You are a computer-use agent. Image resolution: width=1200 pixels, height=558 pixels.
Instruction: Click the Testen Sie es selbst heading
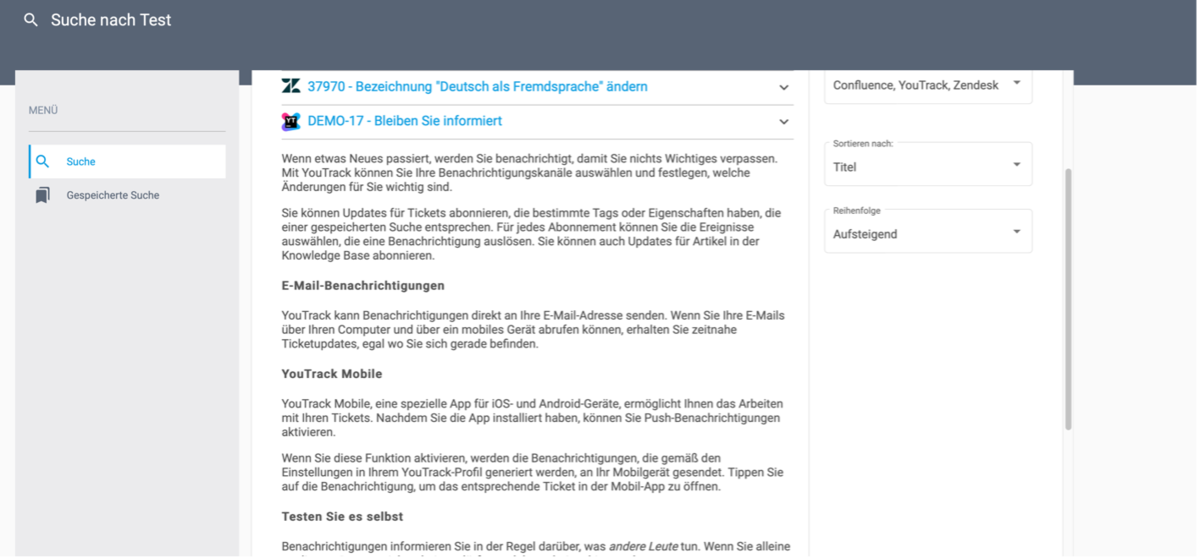[342, 516]
